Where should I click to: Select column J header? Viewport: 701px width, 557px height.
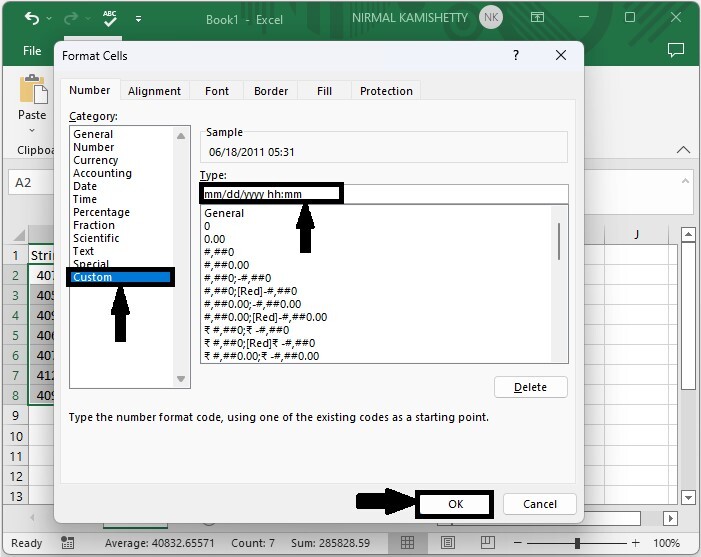pos(636,234)
